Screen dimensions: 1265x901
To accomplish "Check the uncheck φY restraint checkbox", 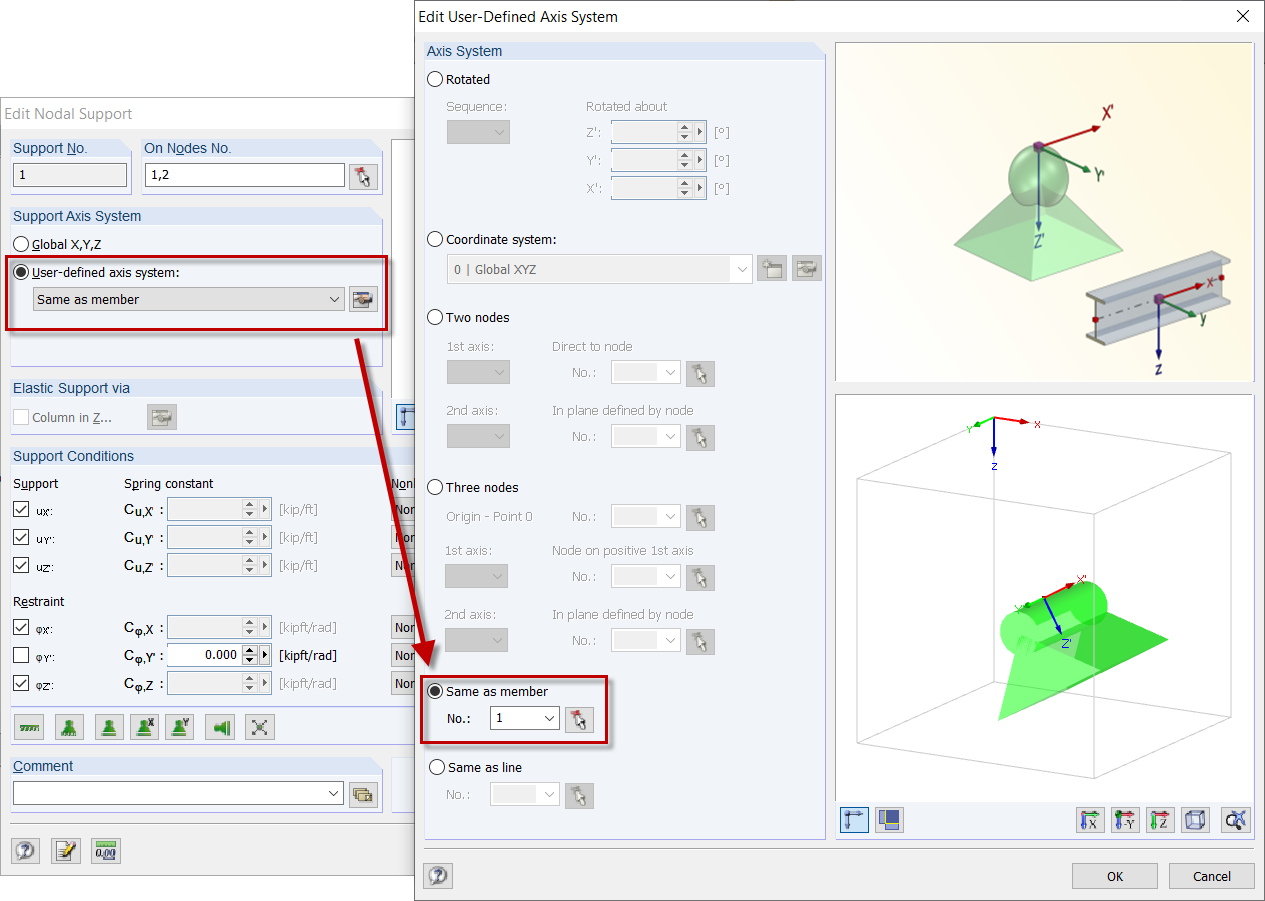I will [x=21, y=655].
